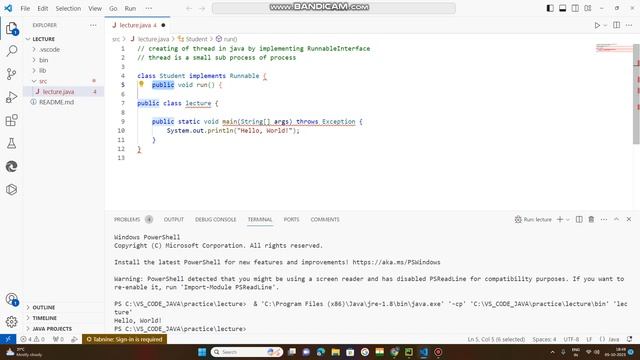Open README.md in the explorer tree
The image size is (640, 360).
coord(56,102)
